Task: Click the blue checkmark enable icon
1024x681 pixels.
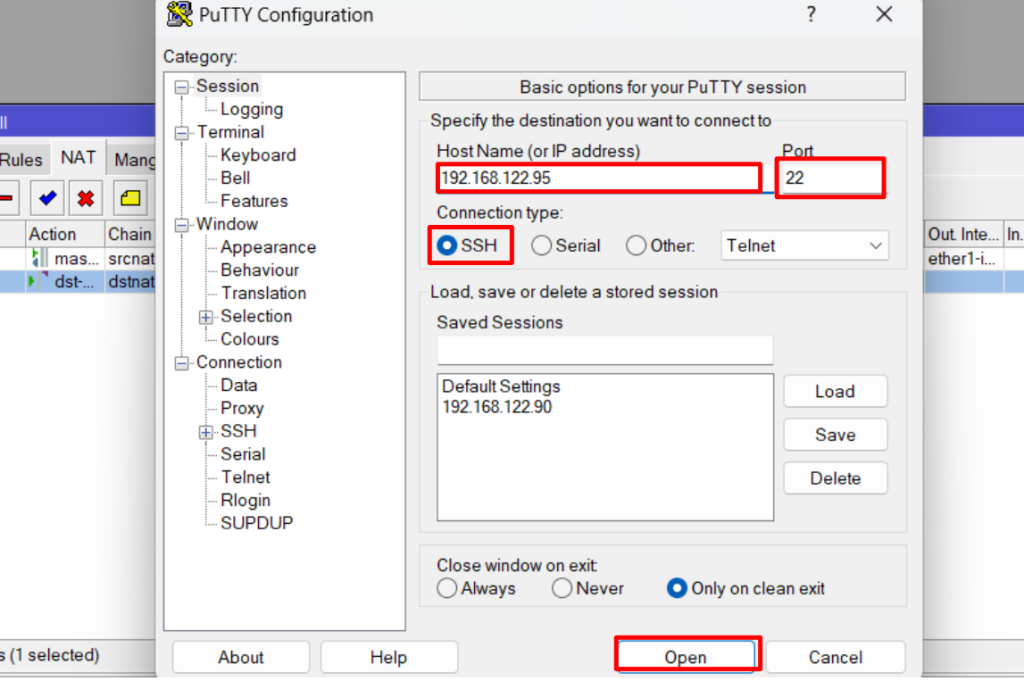Action: (46, 198)
